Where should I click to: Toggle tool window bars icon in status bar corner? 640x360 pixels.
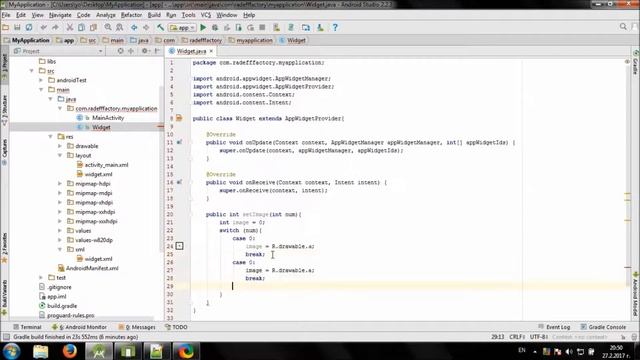pyautogui.click(x=6, y=337)
